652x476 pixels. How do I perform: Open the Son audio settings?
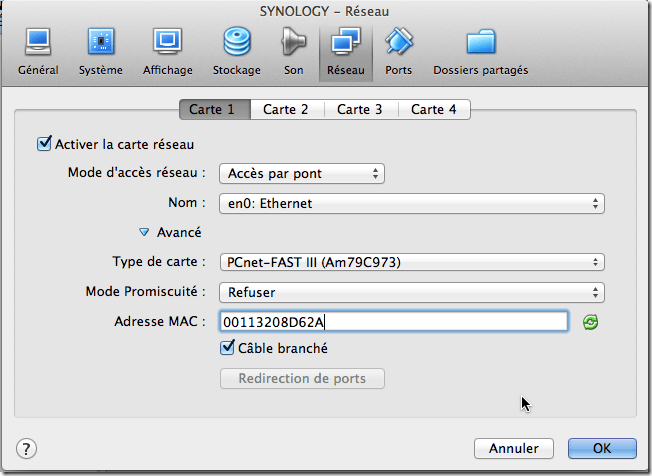tap(294, 52)
